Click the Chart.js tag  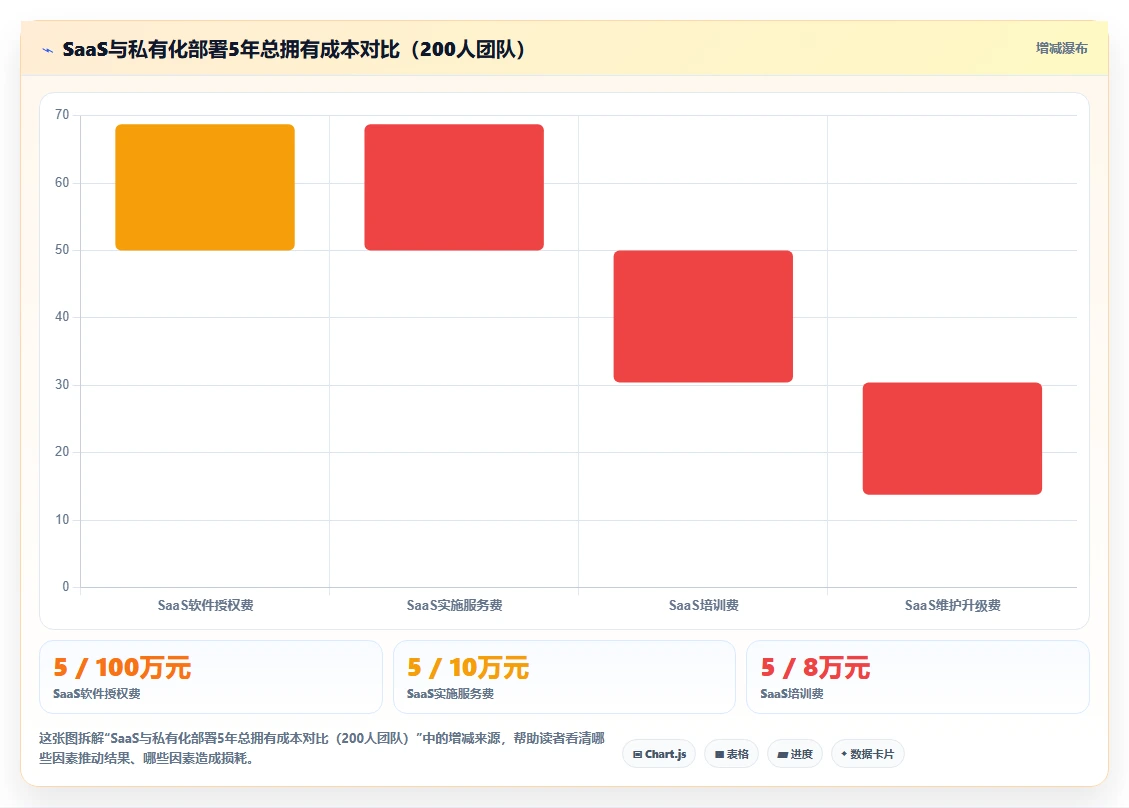click(x=659, y=754)
